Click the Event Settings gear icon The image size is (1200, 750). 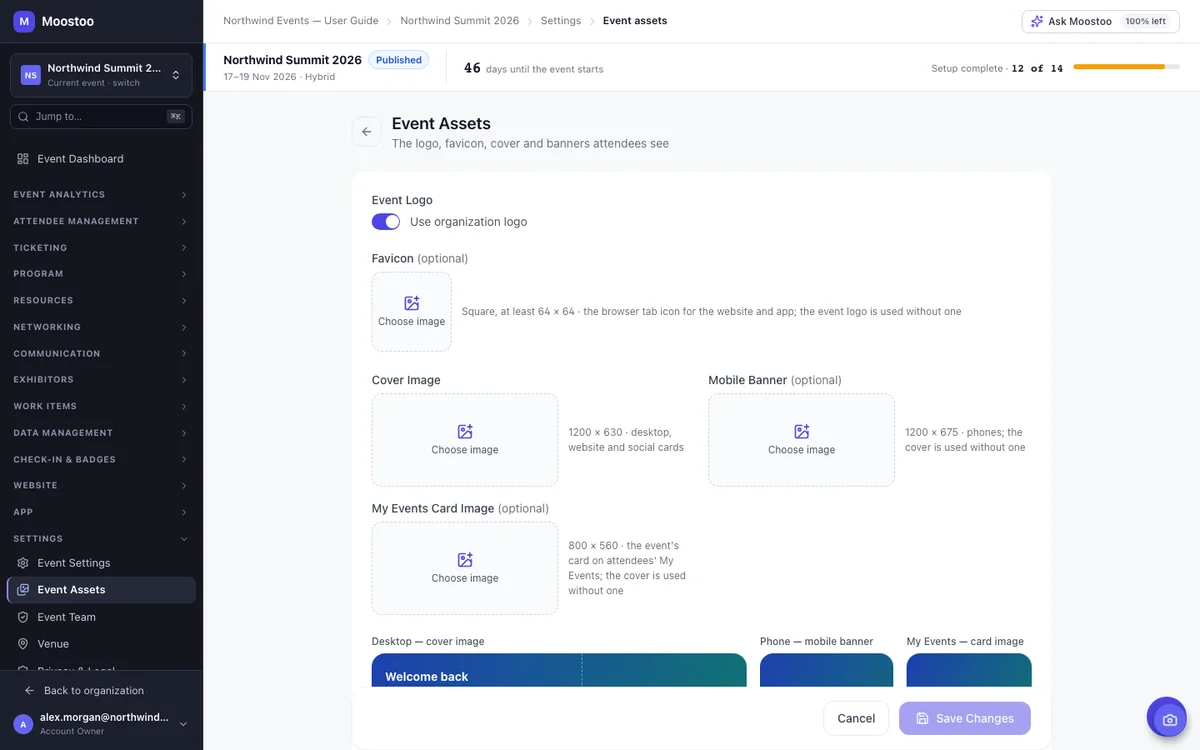pyautogui.click(x=23, y=563)
